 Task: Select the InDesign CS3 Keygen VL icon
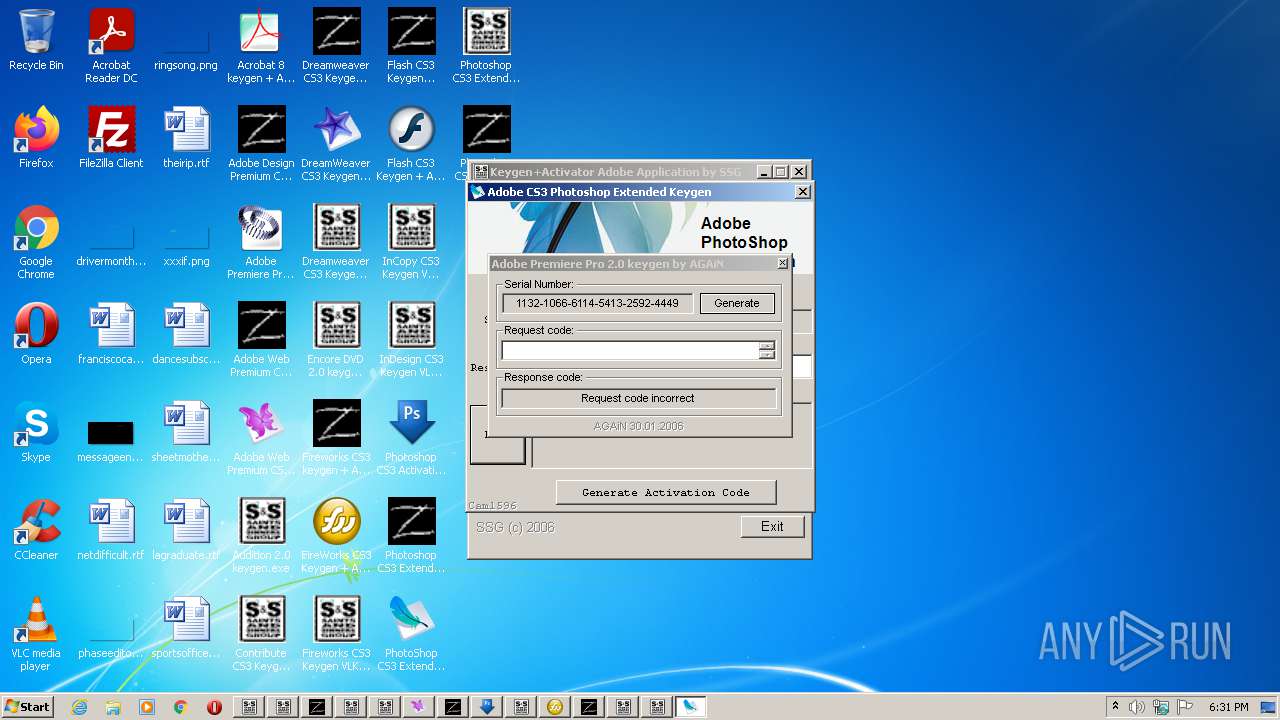(x=411, y=340)
